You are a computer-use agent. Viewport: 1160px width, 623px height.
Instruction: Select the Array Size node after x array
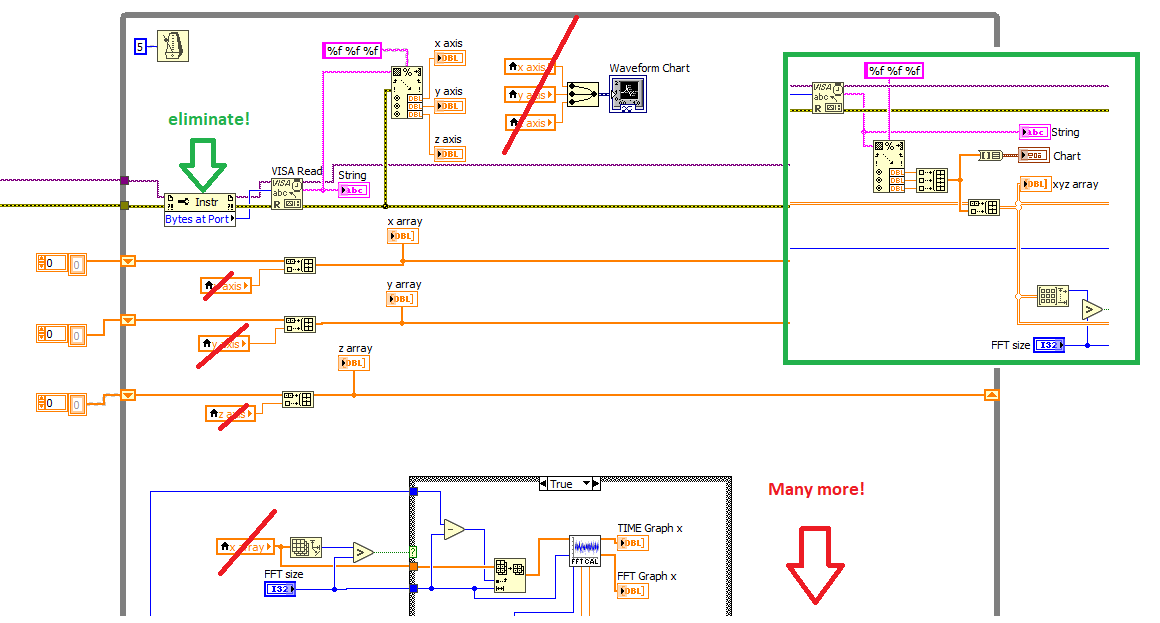pyautogui.click(x=306, y=548)
